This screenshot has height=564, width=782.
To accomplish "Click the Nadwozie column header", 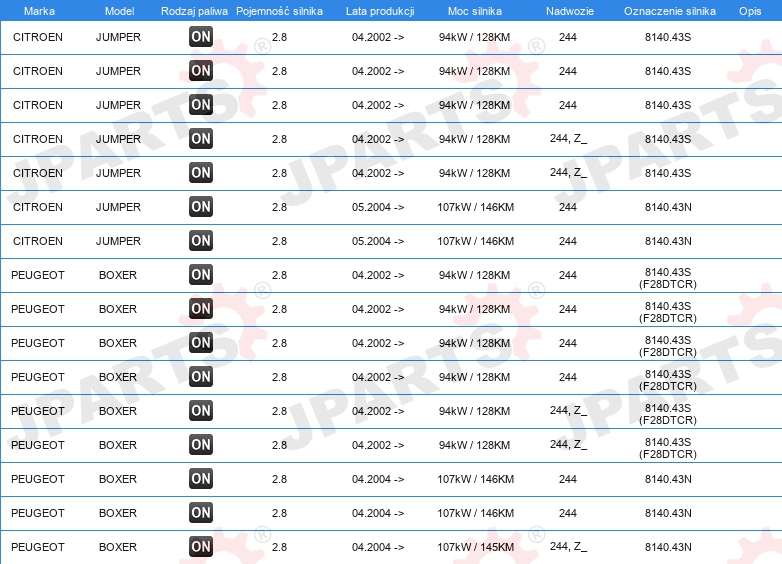I will [570, 11].
